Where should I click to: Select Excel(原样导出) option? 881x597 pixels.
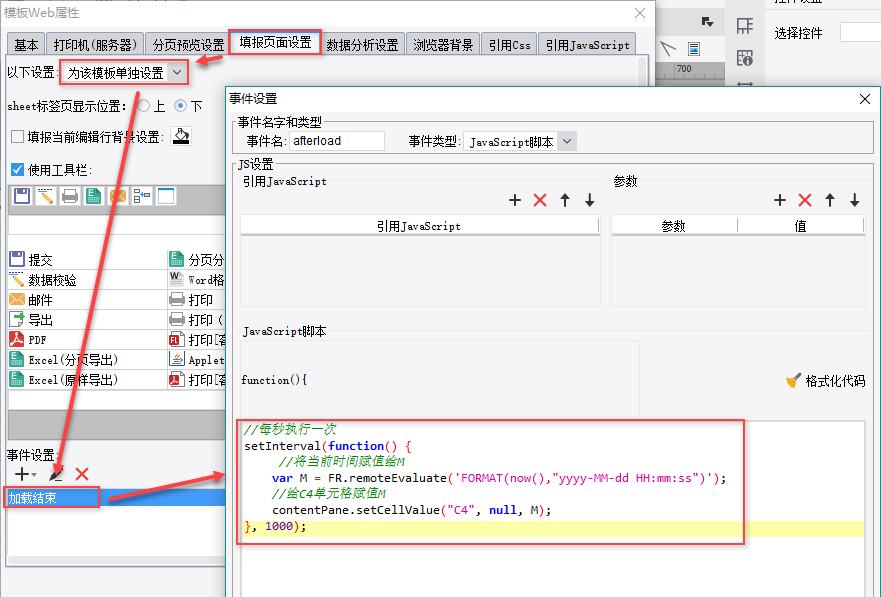pyautogui.click(x=88, y=380)
